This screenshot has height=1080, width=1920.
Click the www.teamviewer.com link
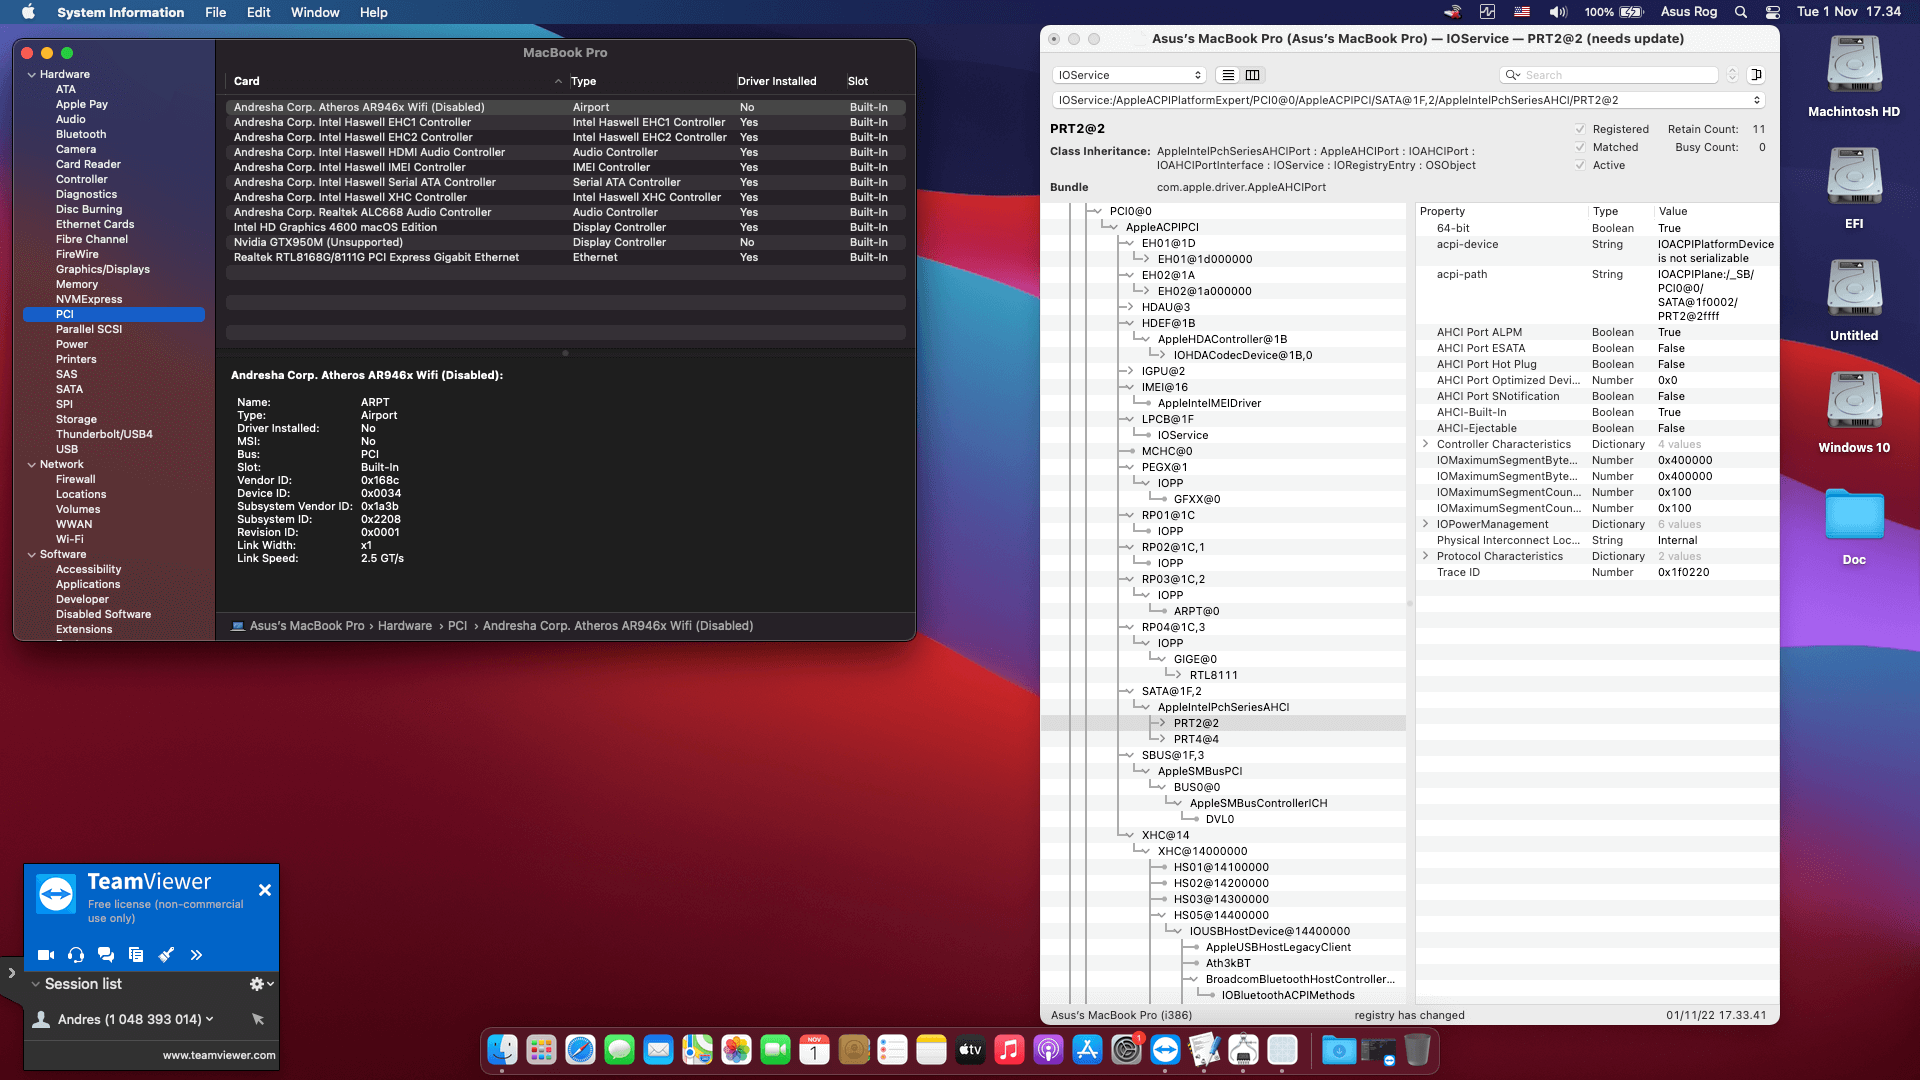219,1055
